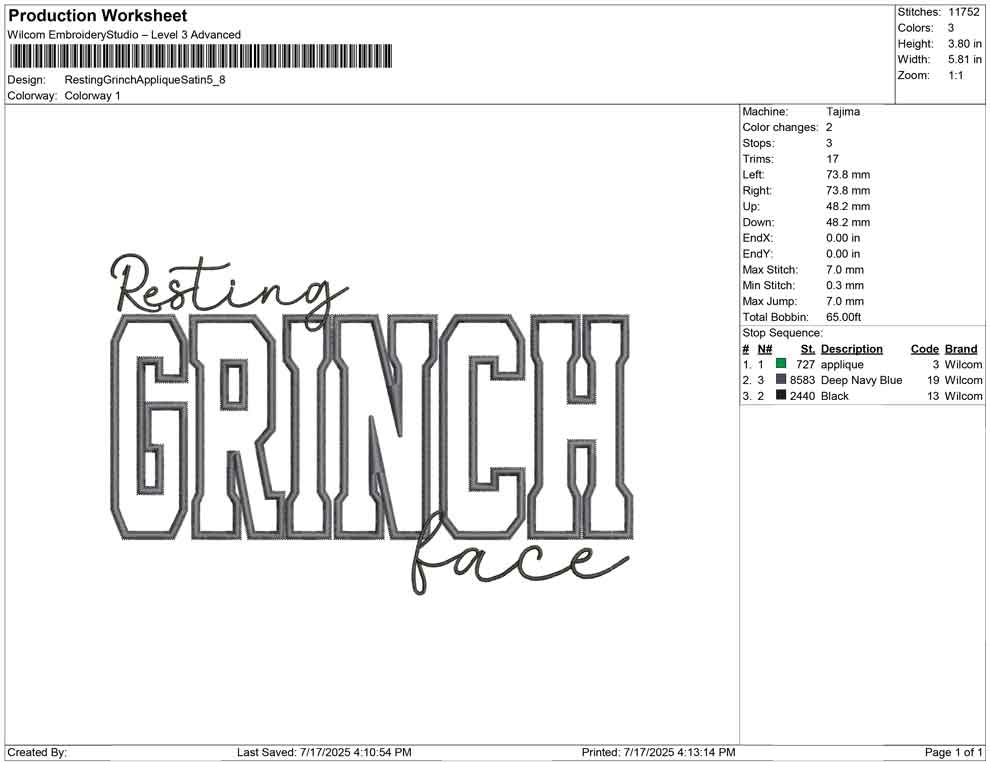Viewport: 990px width, 762px height.
Task: Select the Width value '5.81 in'
Action: coord(965,59)
